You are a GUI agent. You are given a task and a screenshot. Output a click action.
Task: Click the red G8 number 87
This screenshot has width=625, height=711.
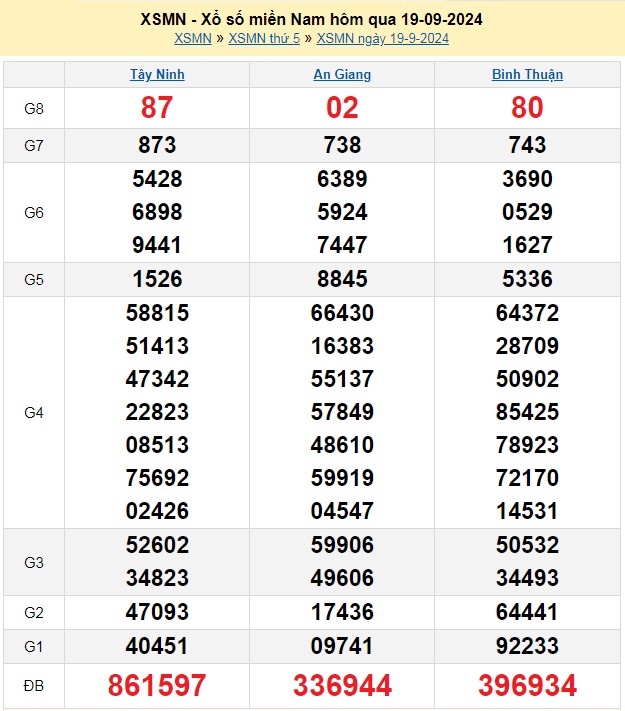click(x=157, y=108)
